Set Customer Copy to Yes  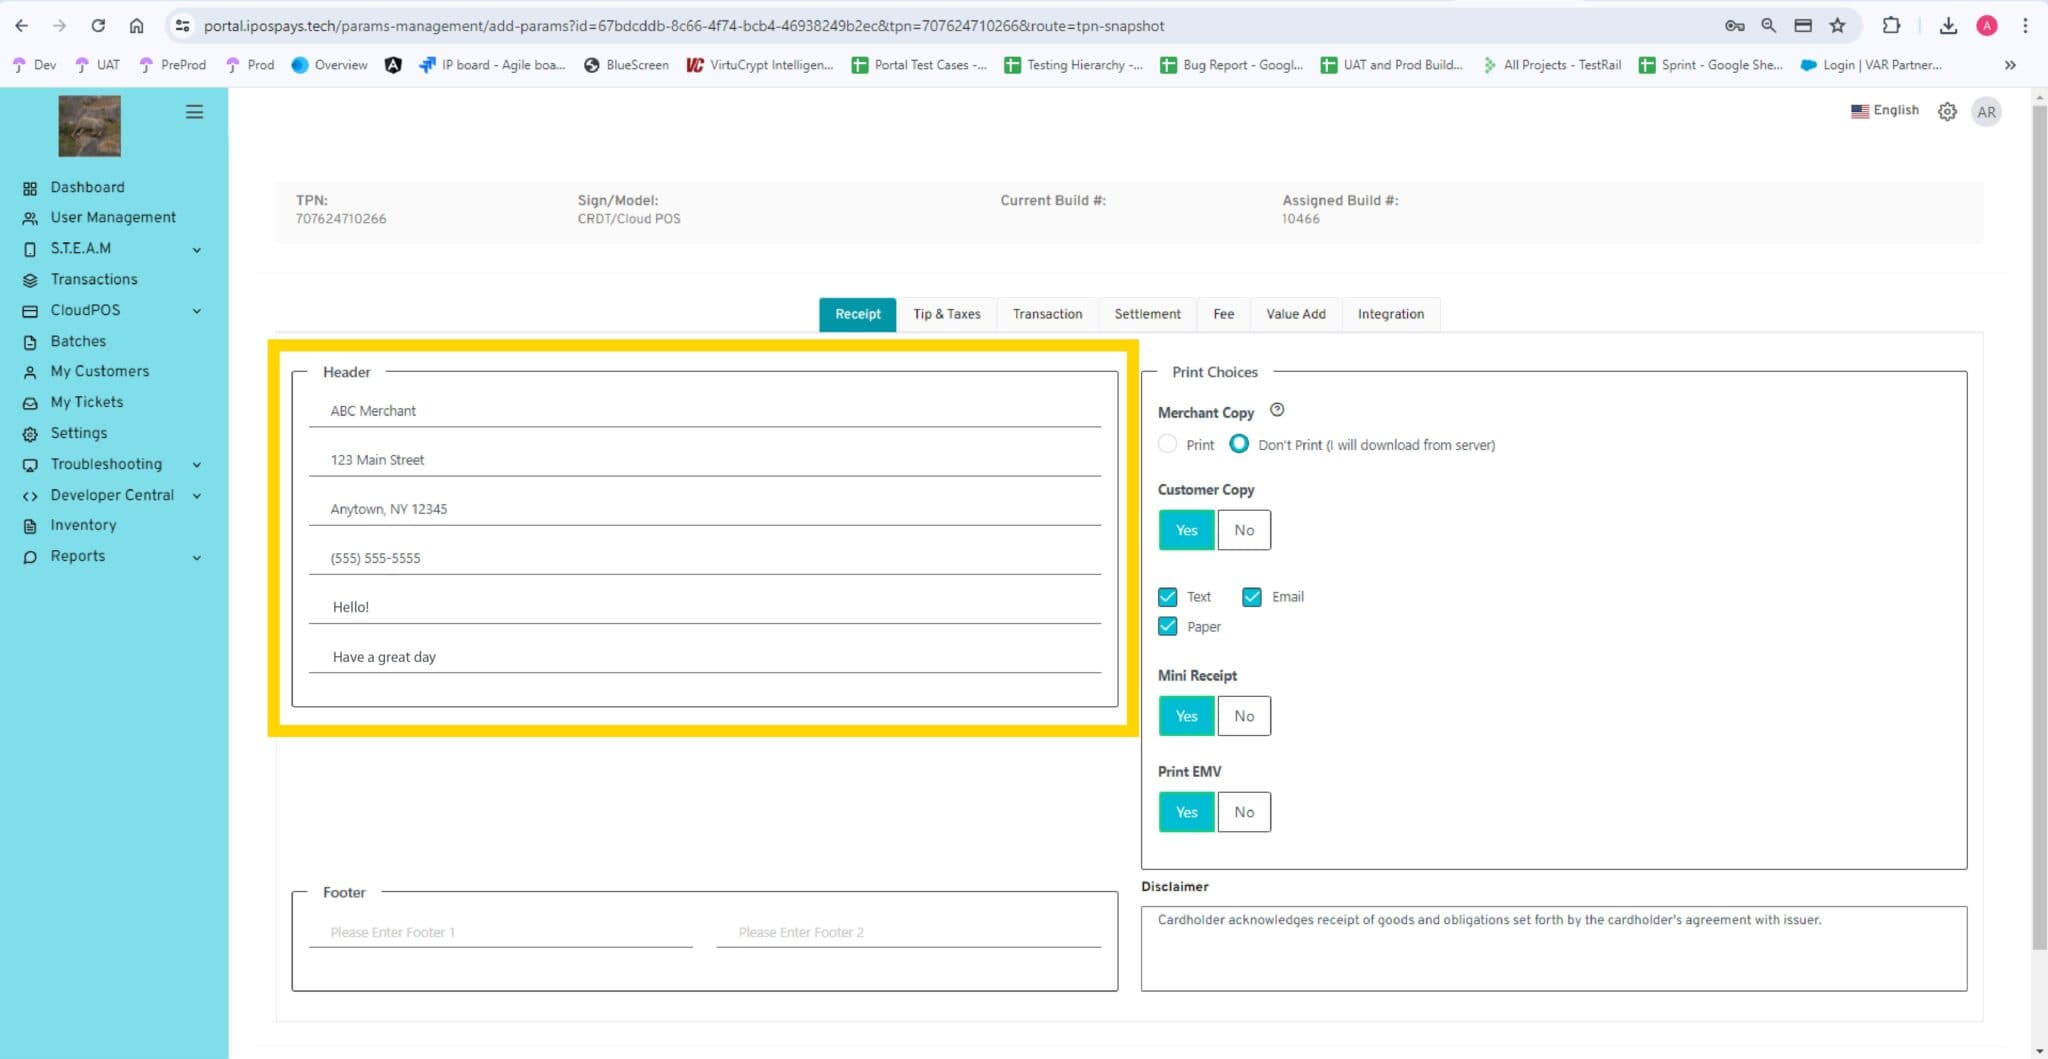pos(1186,530)
